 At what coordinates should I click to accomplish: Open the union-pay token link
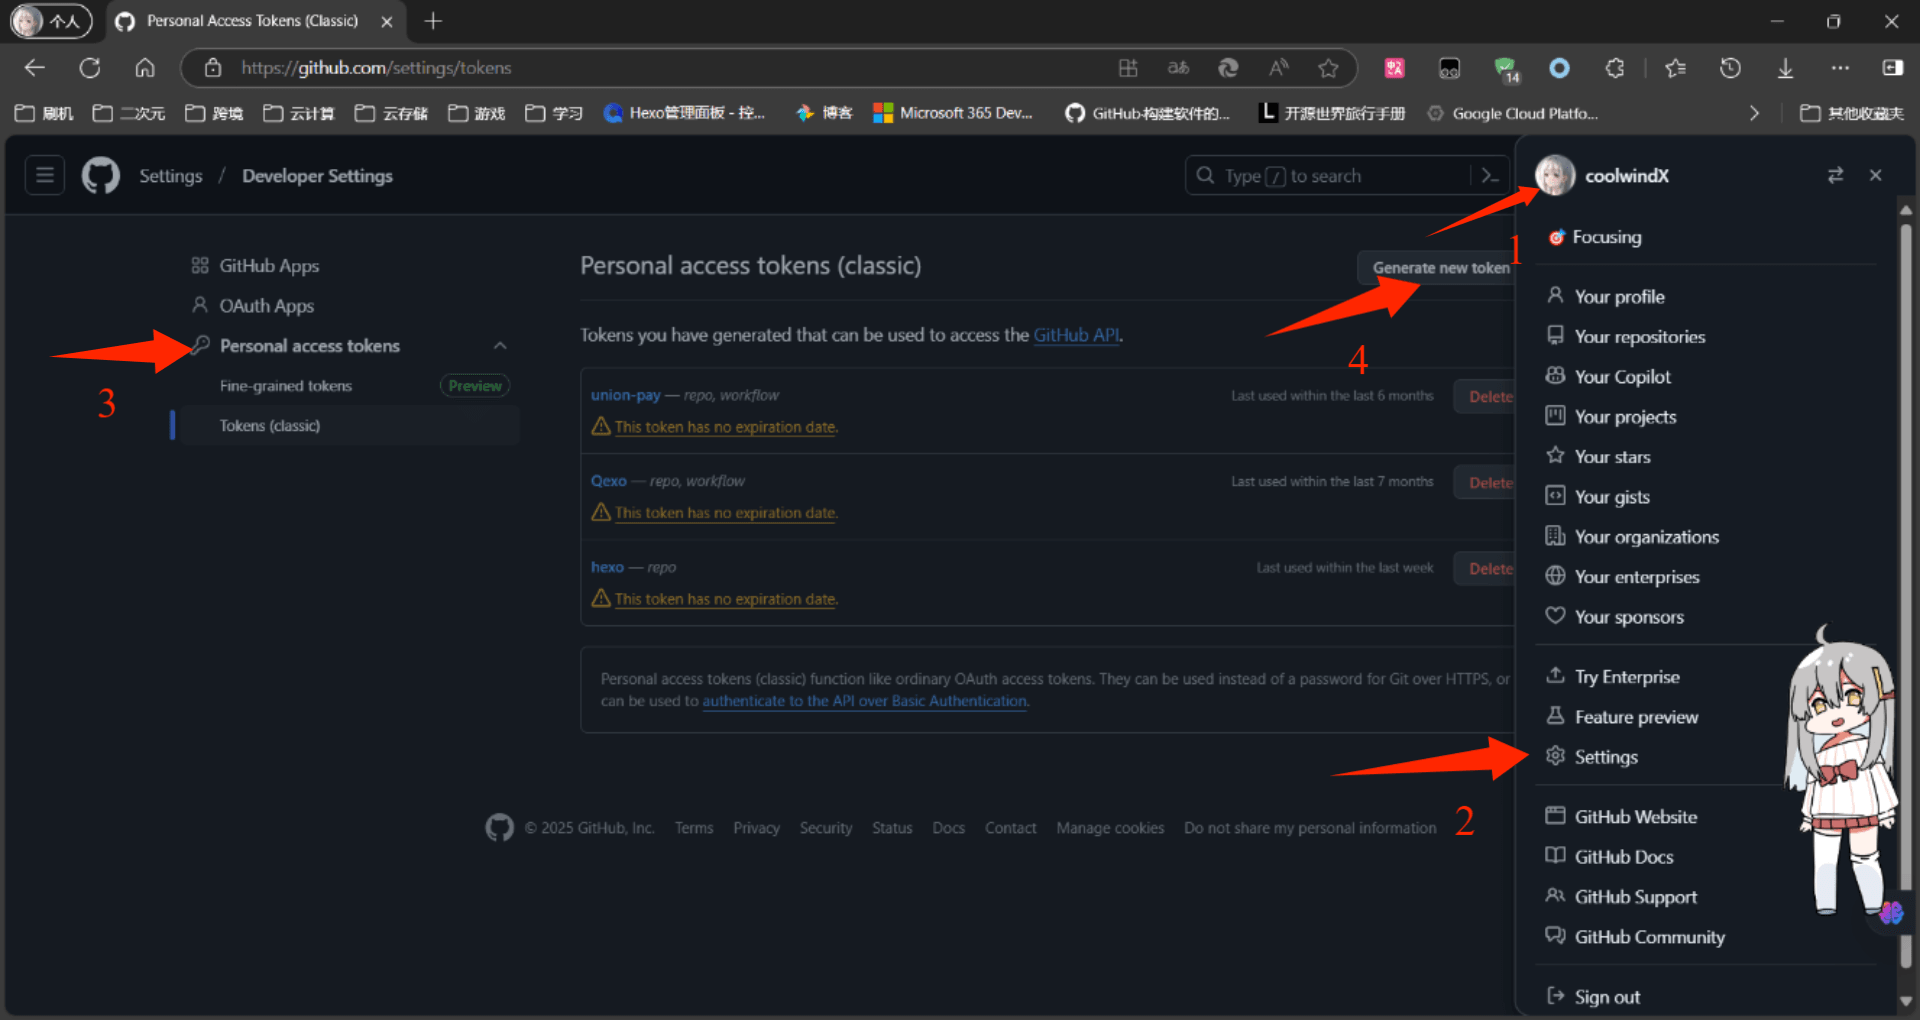pos(625,395)
